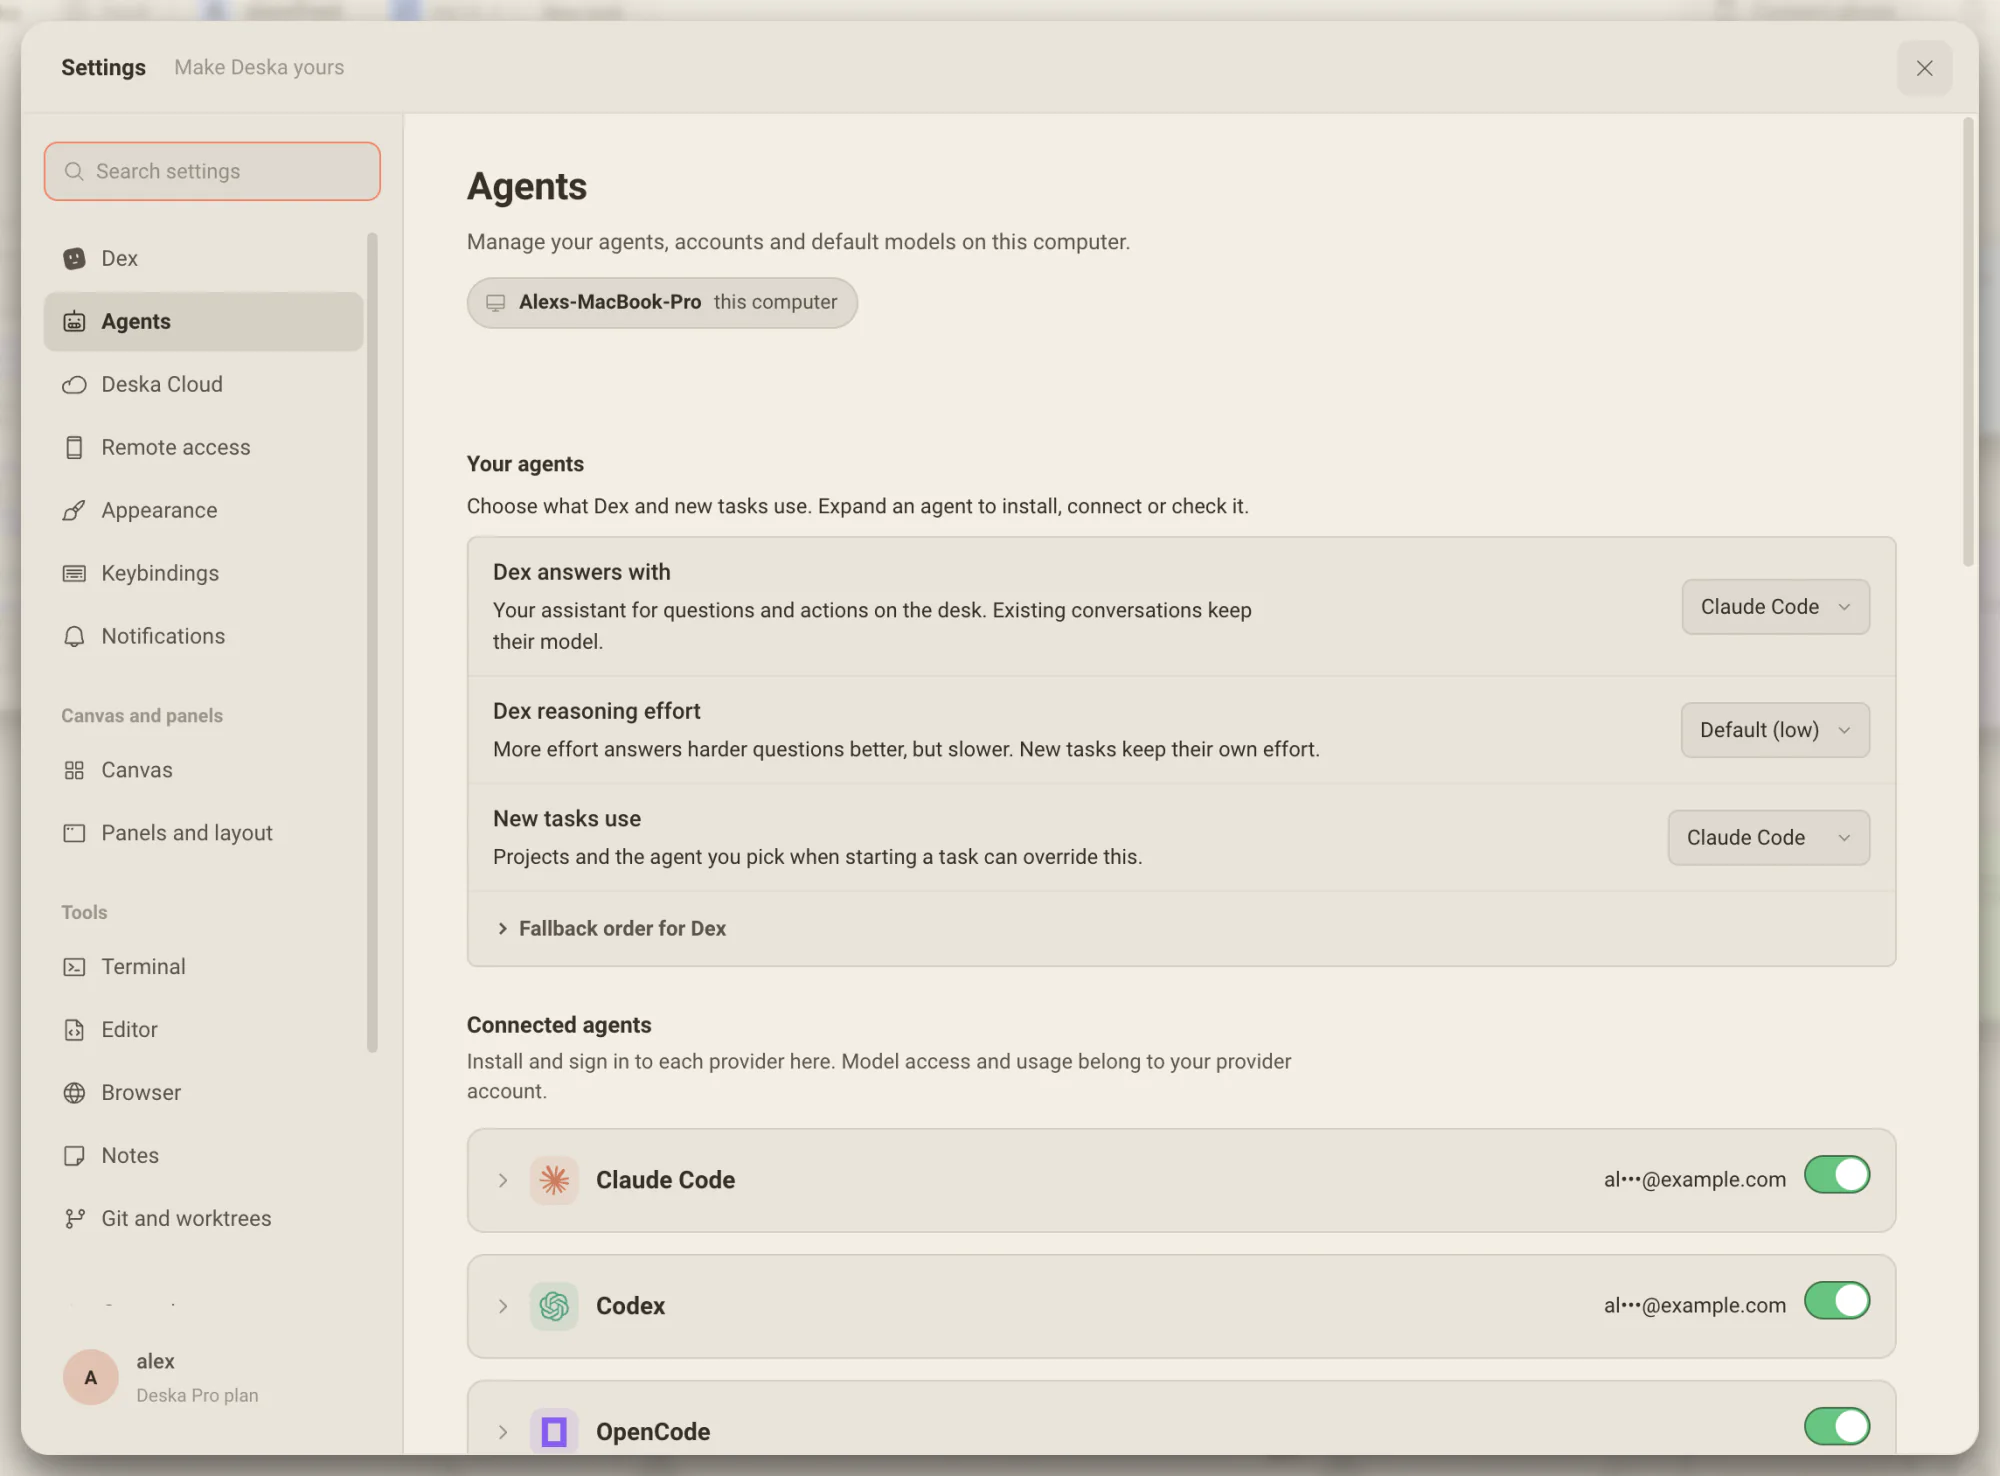2000x1476 pixels.
Task: Click the Search settings field
Action: click(x=212, y=171)
